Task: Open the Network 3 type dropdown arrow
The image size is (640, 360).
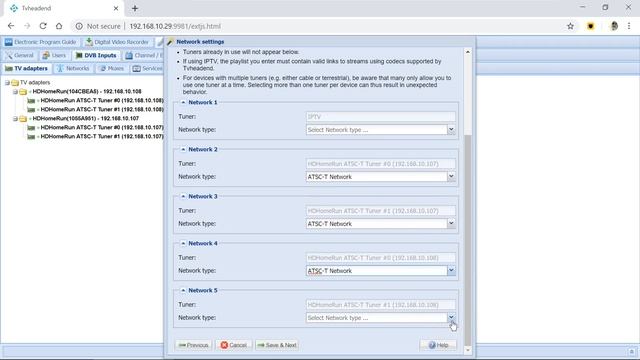Action: 451,224
